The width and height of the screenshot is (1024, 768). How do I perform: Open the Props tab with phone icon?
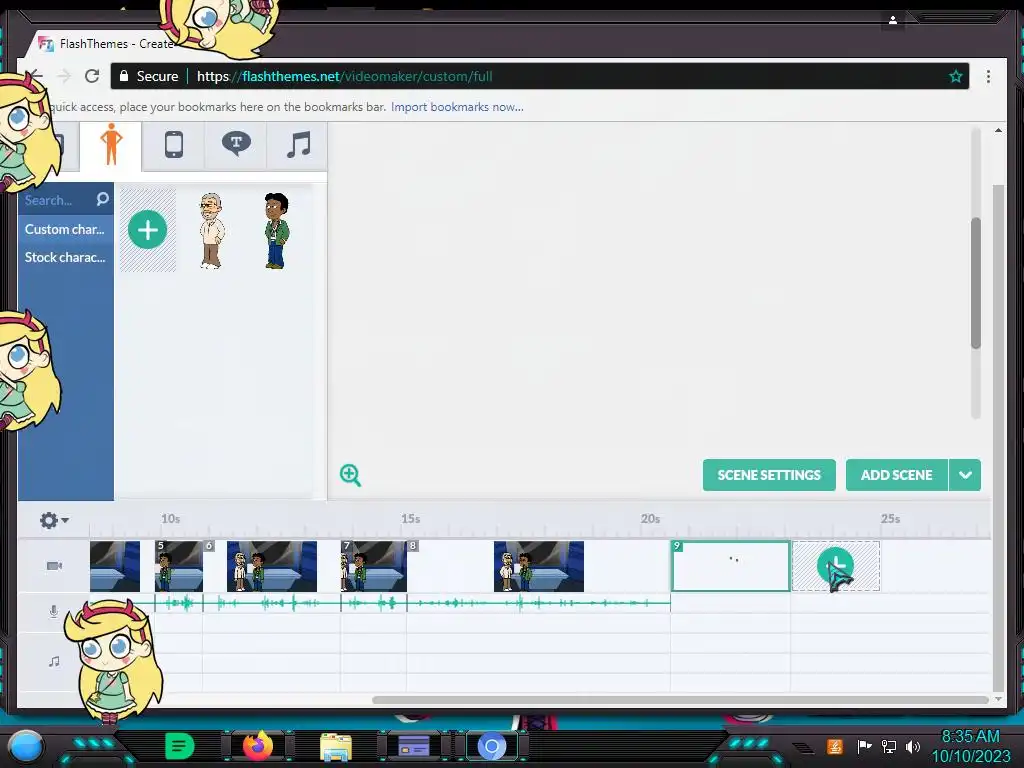[173, 145]
